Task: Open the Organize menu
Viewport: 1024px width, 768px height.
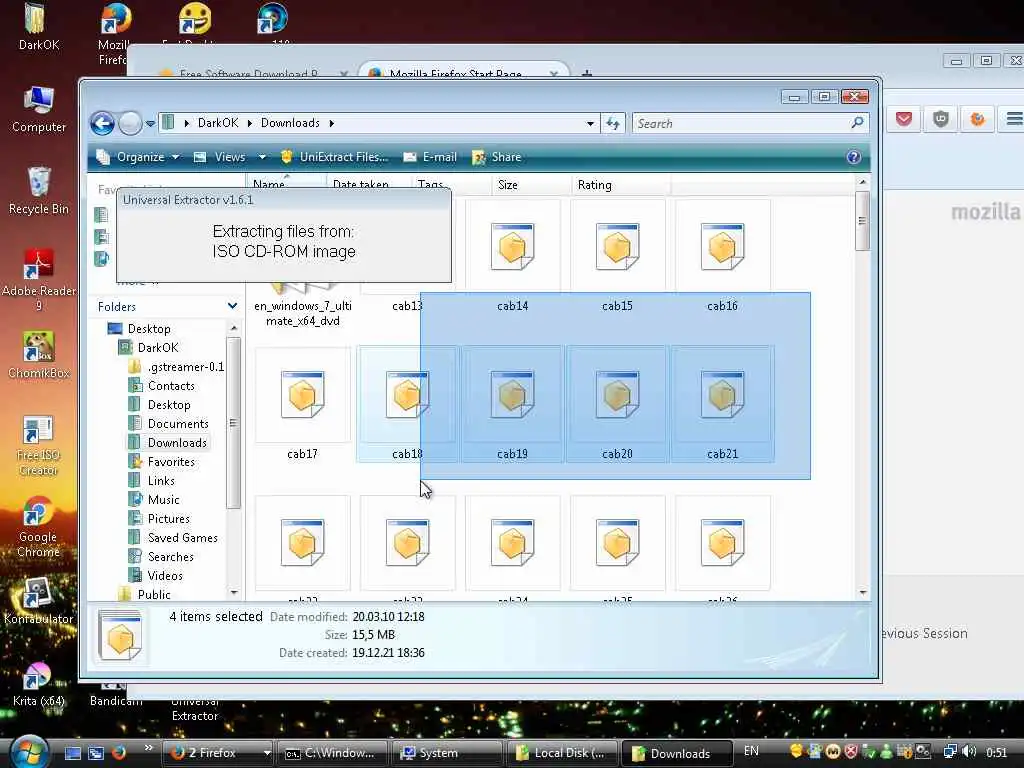Action: point(138,157)
